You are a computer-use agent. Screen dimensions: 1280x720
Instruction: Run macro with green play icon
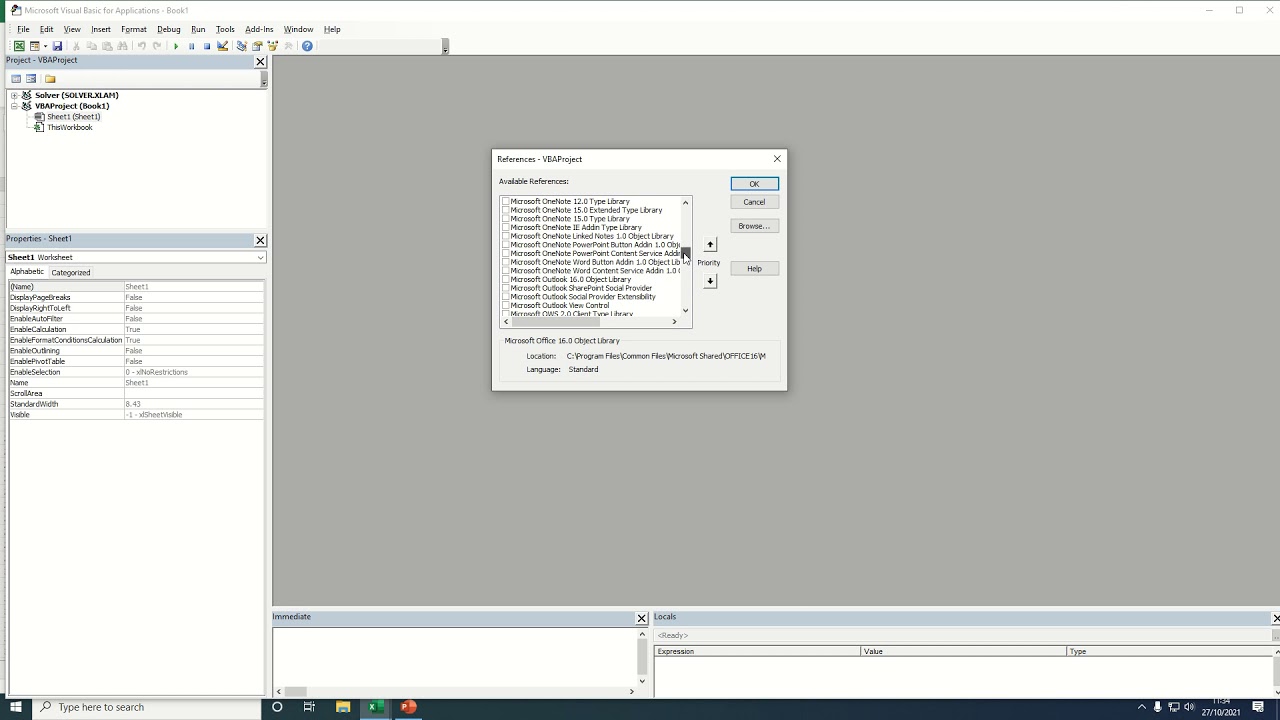(x=176, y=46)
